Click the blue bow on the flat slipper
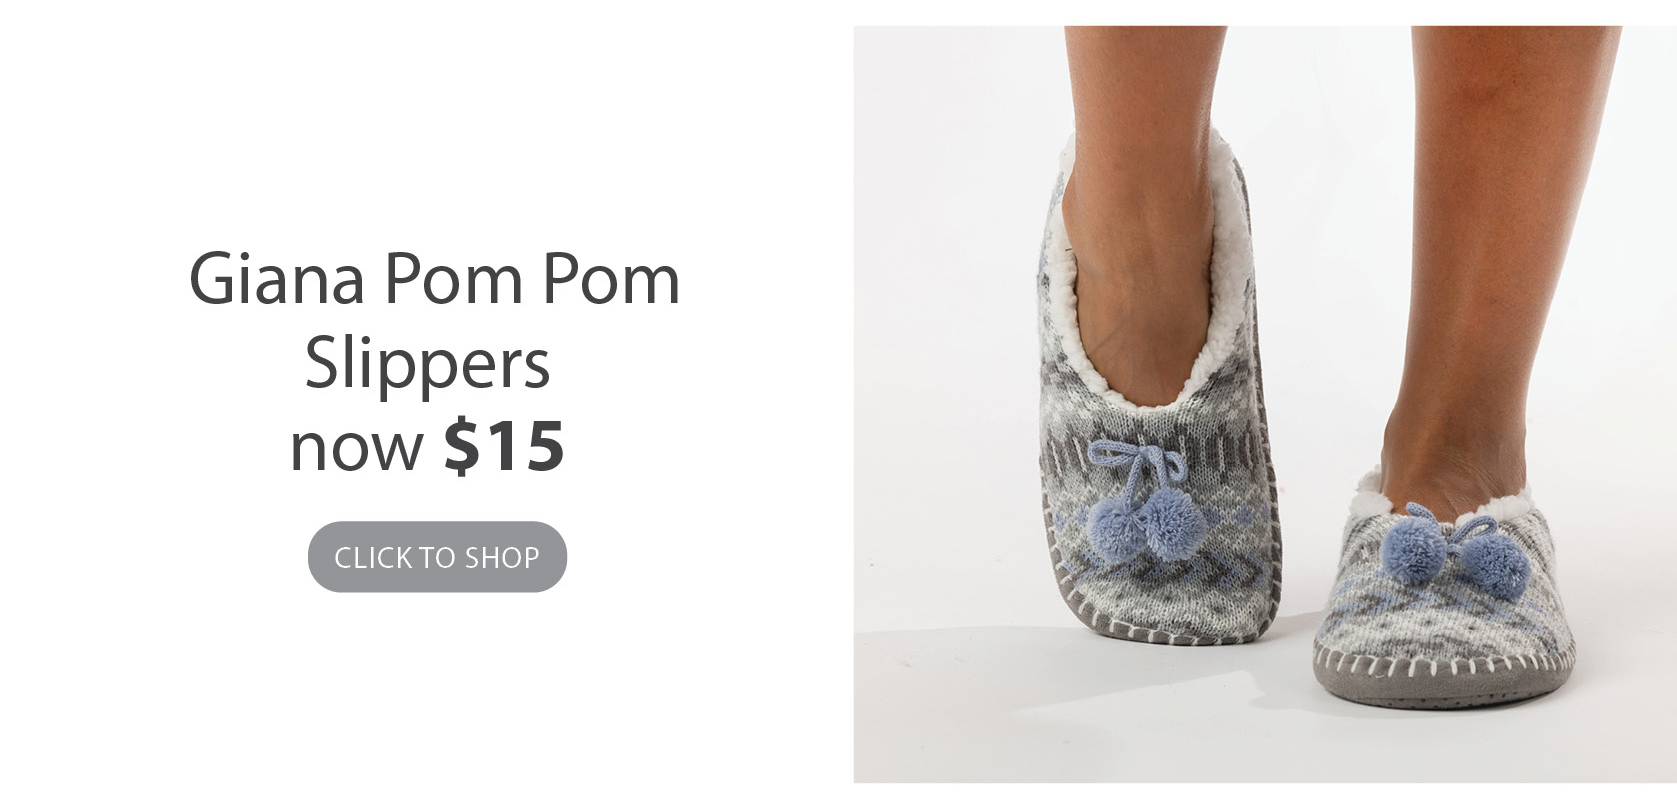The image size is (1677, 806). point(1470,530)
